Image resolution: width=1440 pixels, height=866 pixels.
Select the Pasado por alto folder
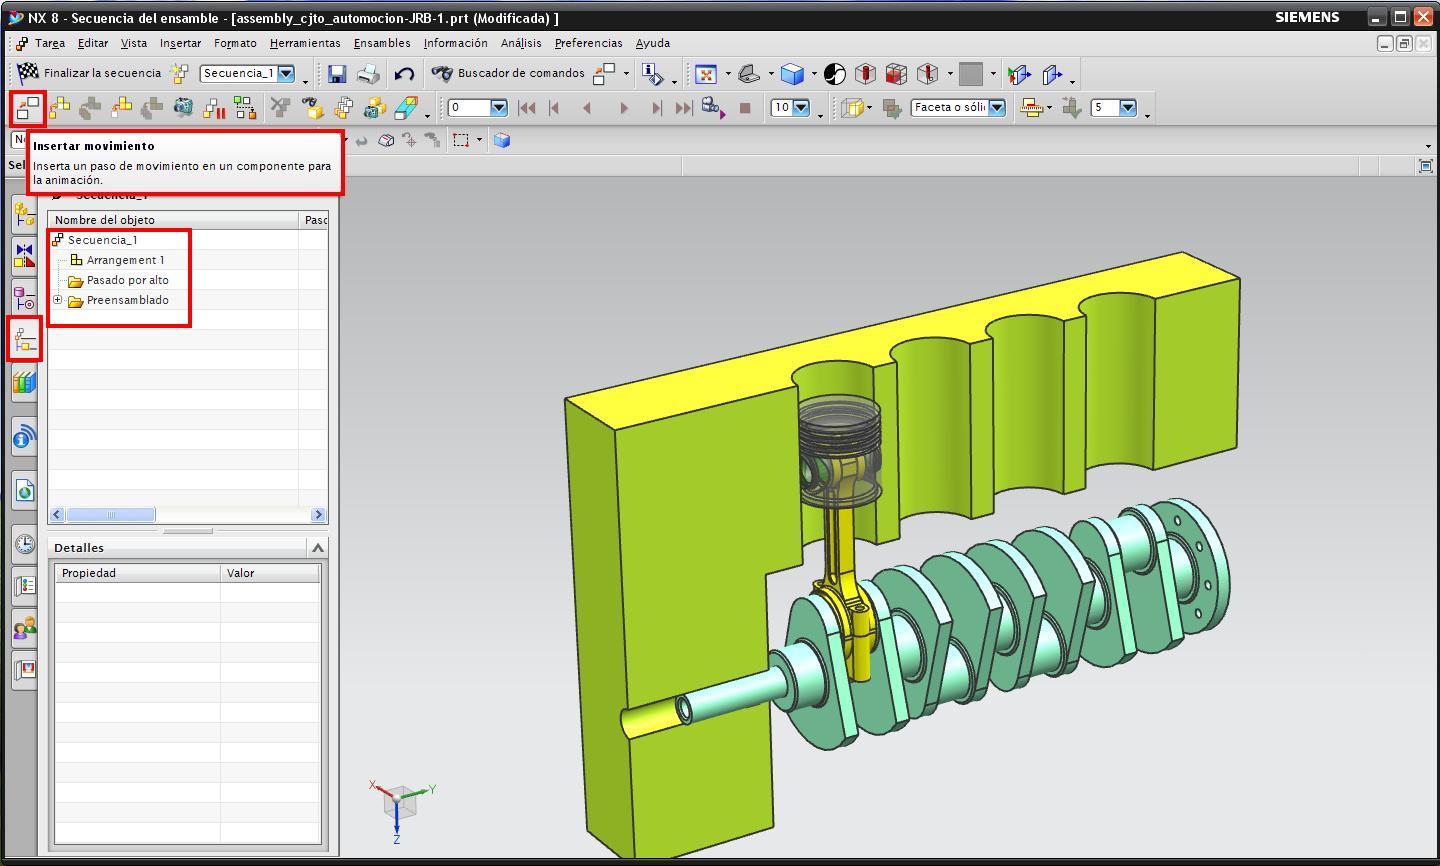tap(127, 280)
